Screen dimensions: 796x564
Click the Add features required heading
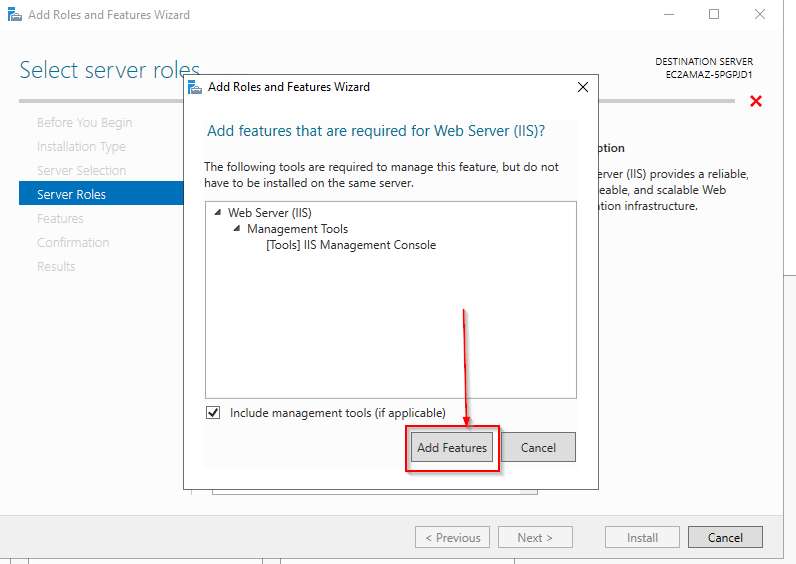coord(376,130)
